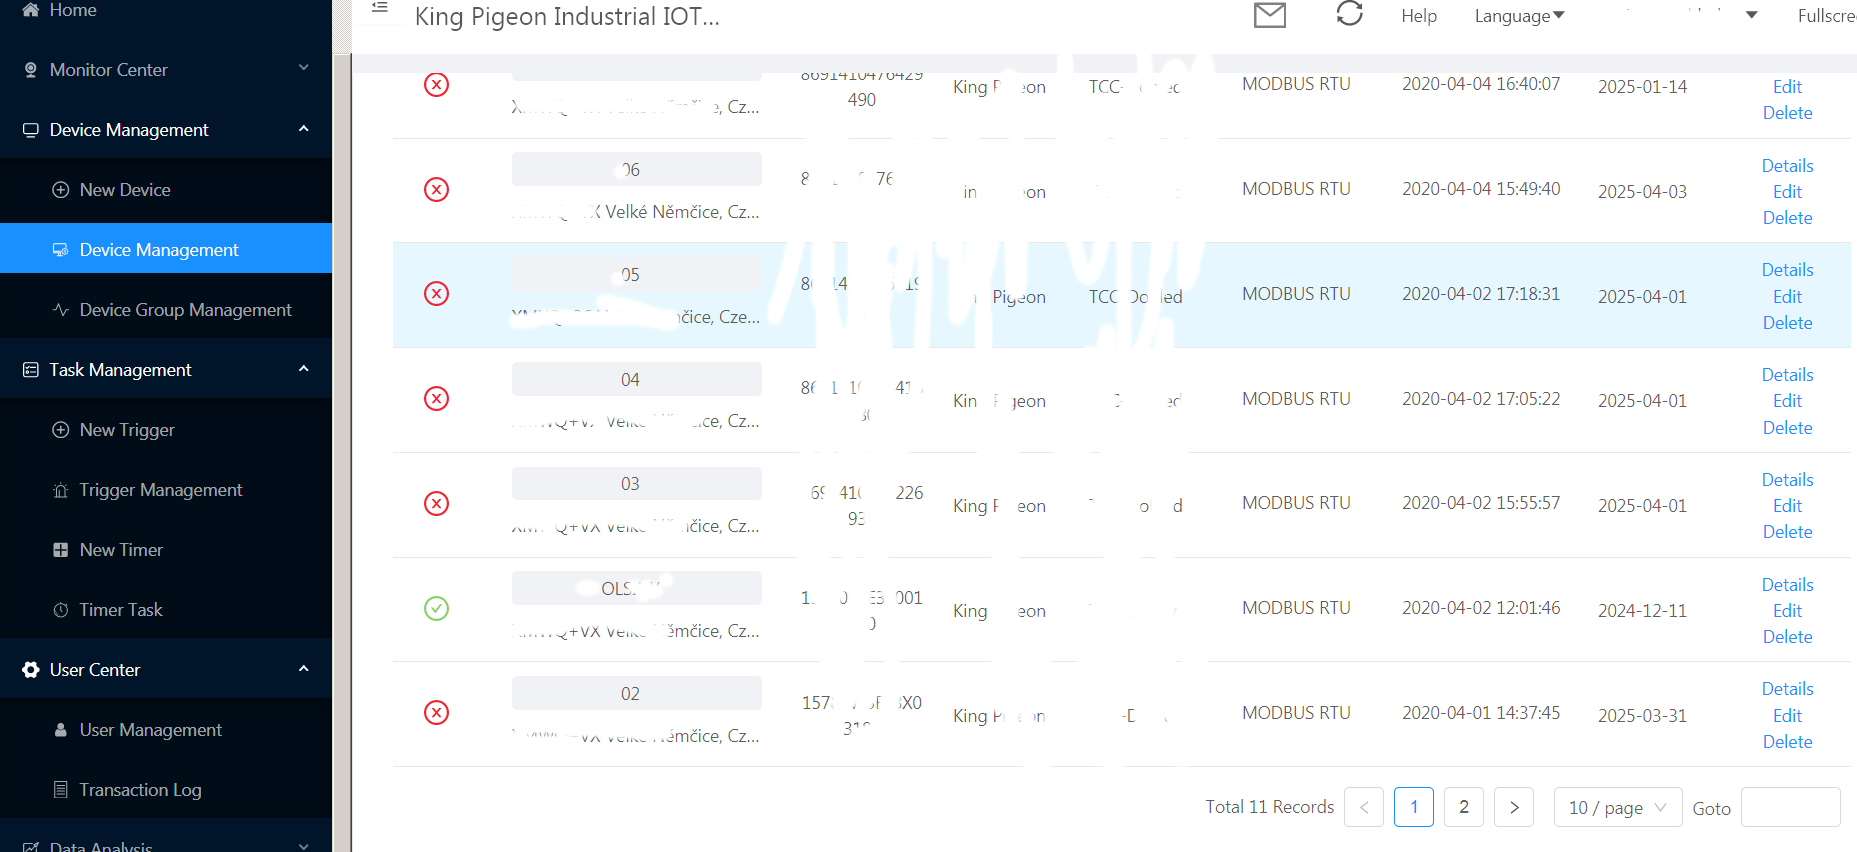The width and height of the screenshot is (1857, 852).
Task: Select Trigger Management menu item
Action: tap(161, 490)
